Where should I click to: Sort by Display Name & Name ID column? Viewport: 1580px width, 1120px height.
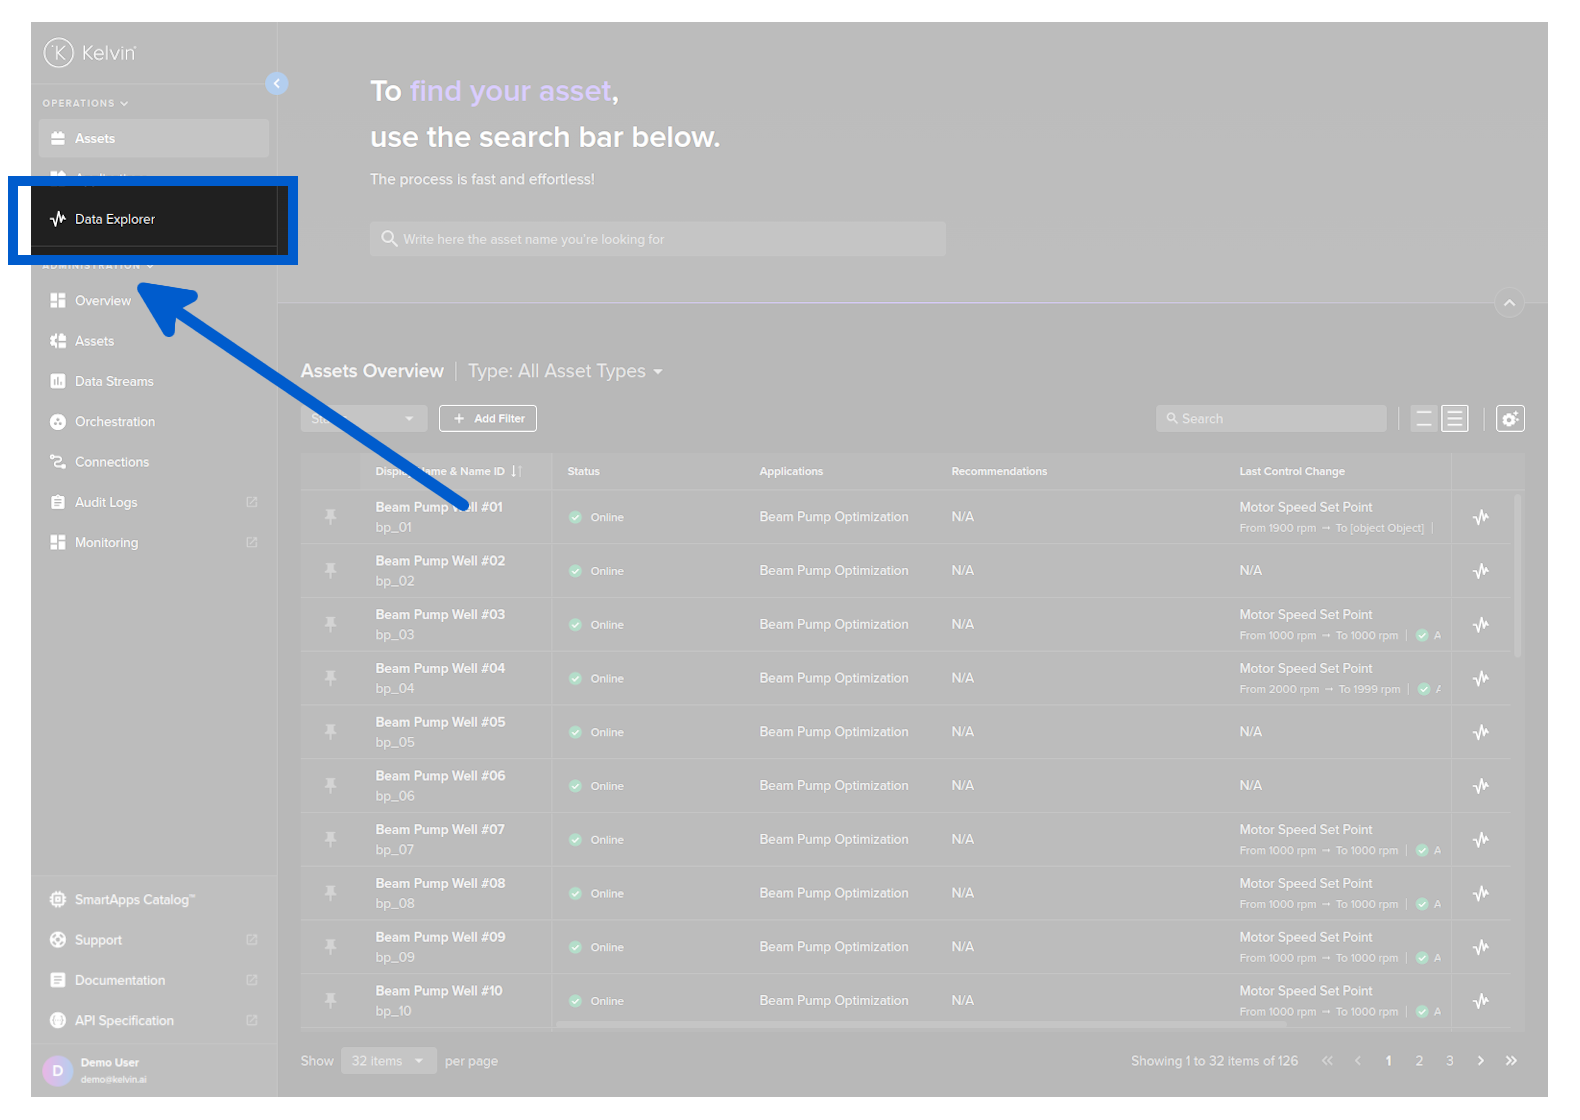pyautogui.click(x=516, y=471)
